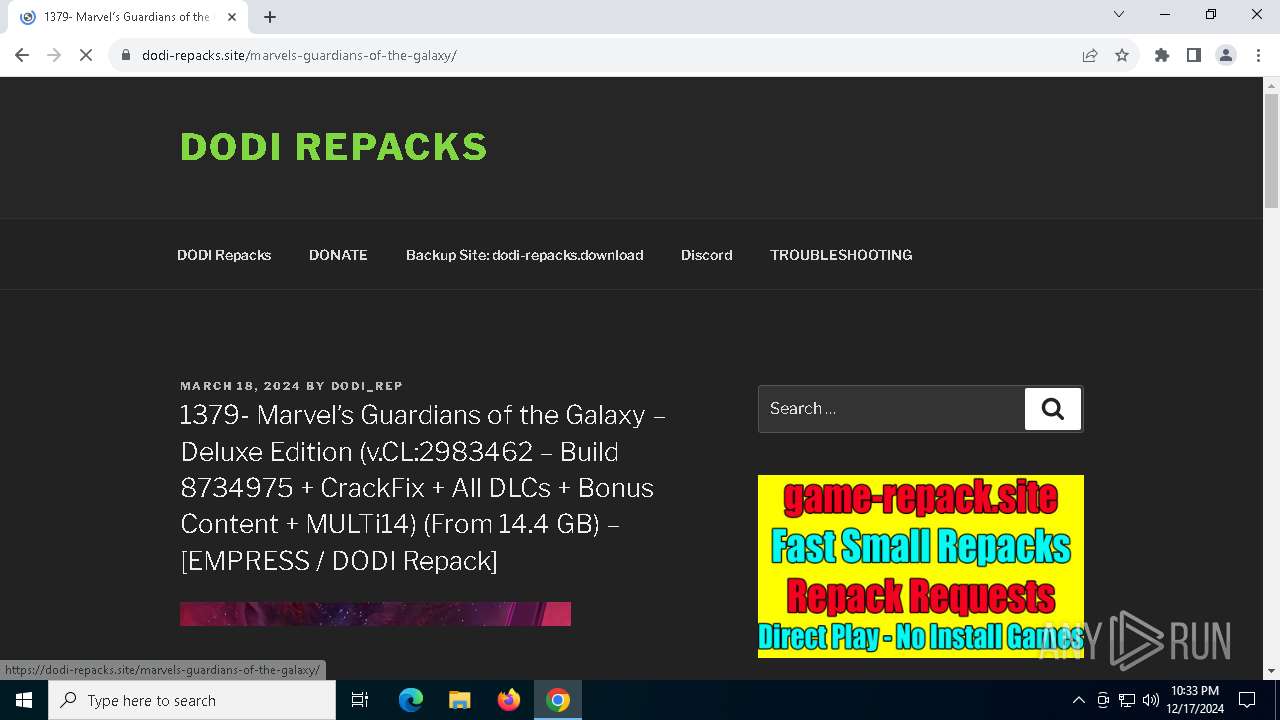Viewport: 1280px width, 720px height.
Task: Launch Microsoft Edge from taskbar
Action: click(411, 700)
